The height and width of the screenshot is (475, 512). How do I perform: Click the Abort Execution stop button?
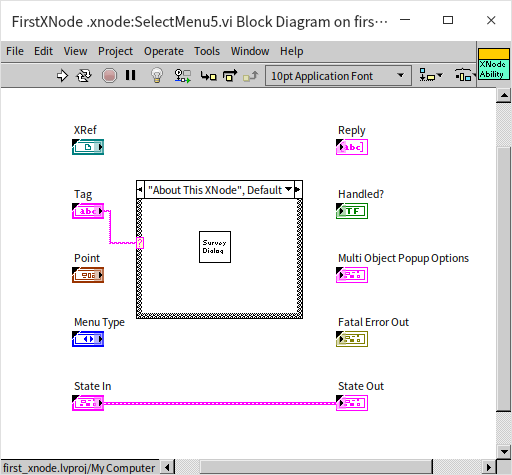pos(109,76)
